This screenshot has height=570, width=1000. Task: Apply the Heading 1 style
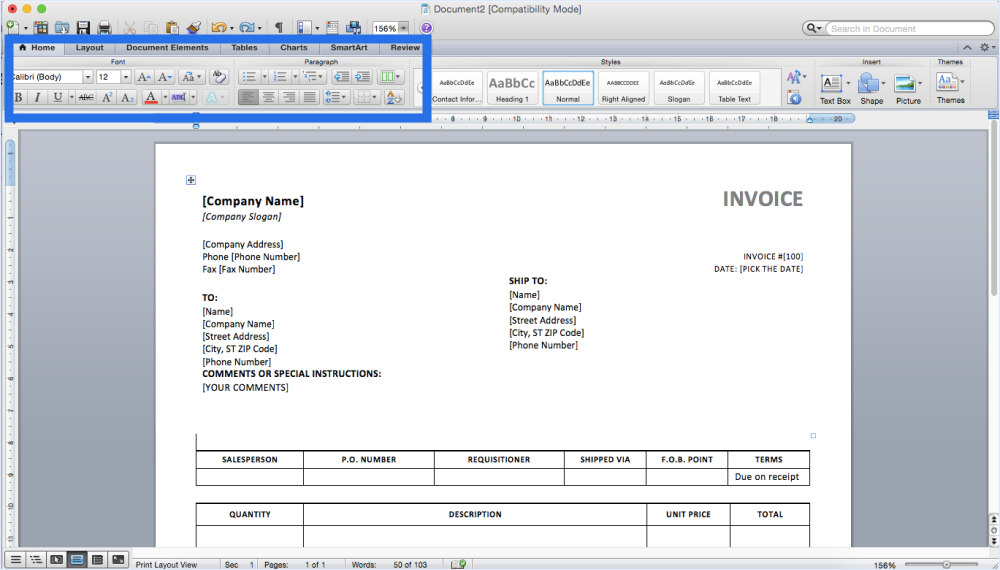512,88
